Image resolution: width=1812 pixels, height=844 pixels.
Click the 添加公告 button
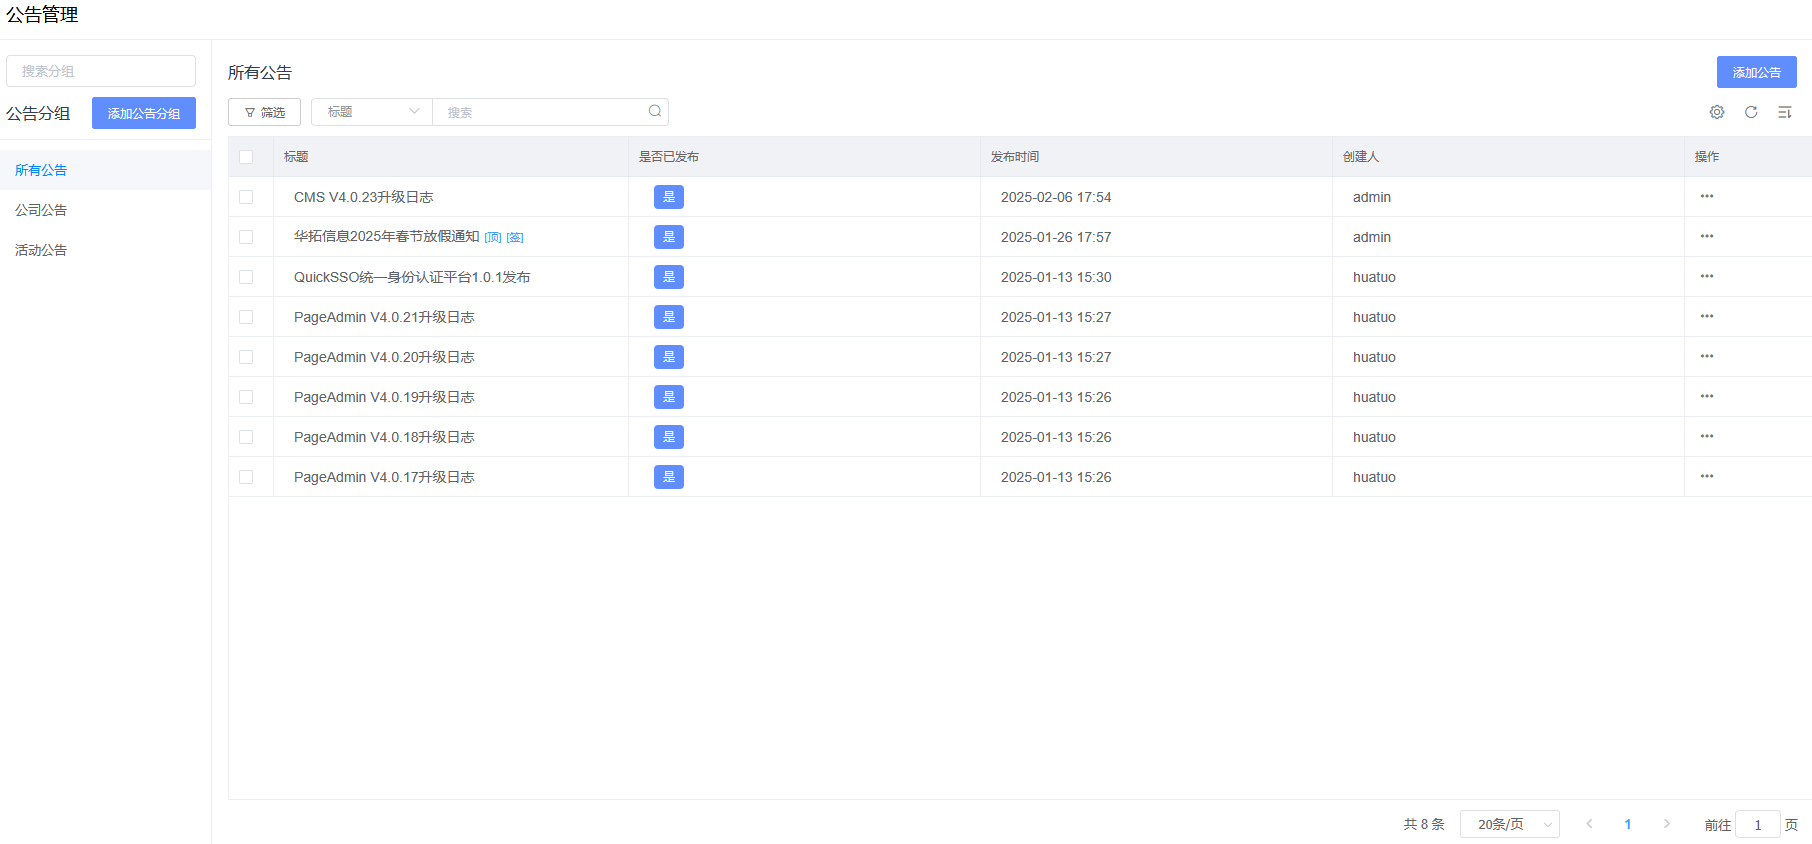coord(1756,72)
